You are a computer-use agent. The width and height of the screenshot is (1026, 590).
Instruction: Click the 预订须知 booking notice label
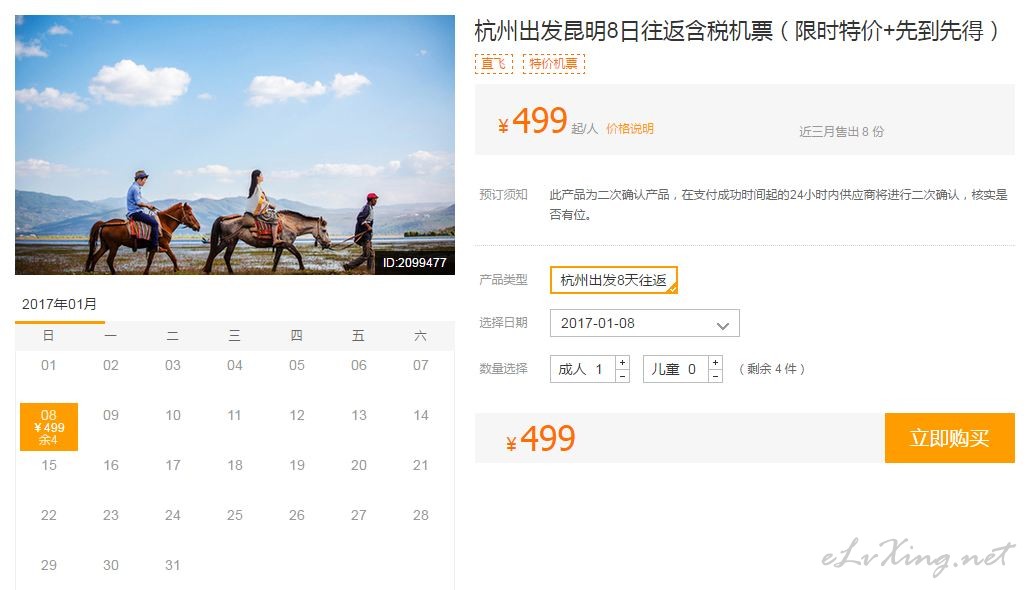tap(503, 194)
